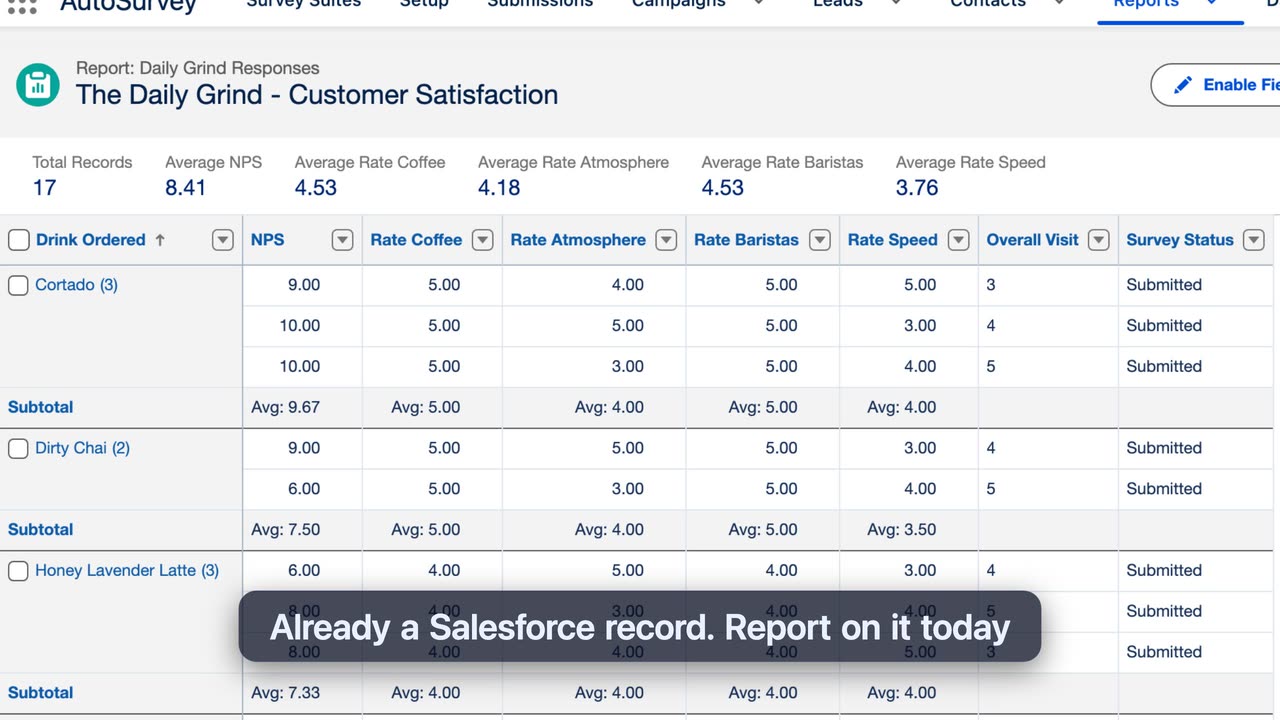Open the Rate Atmosphere column dropdown
Image resolution: width=1280 pixels, height=720 pixels.
666,240
